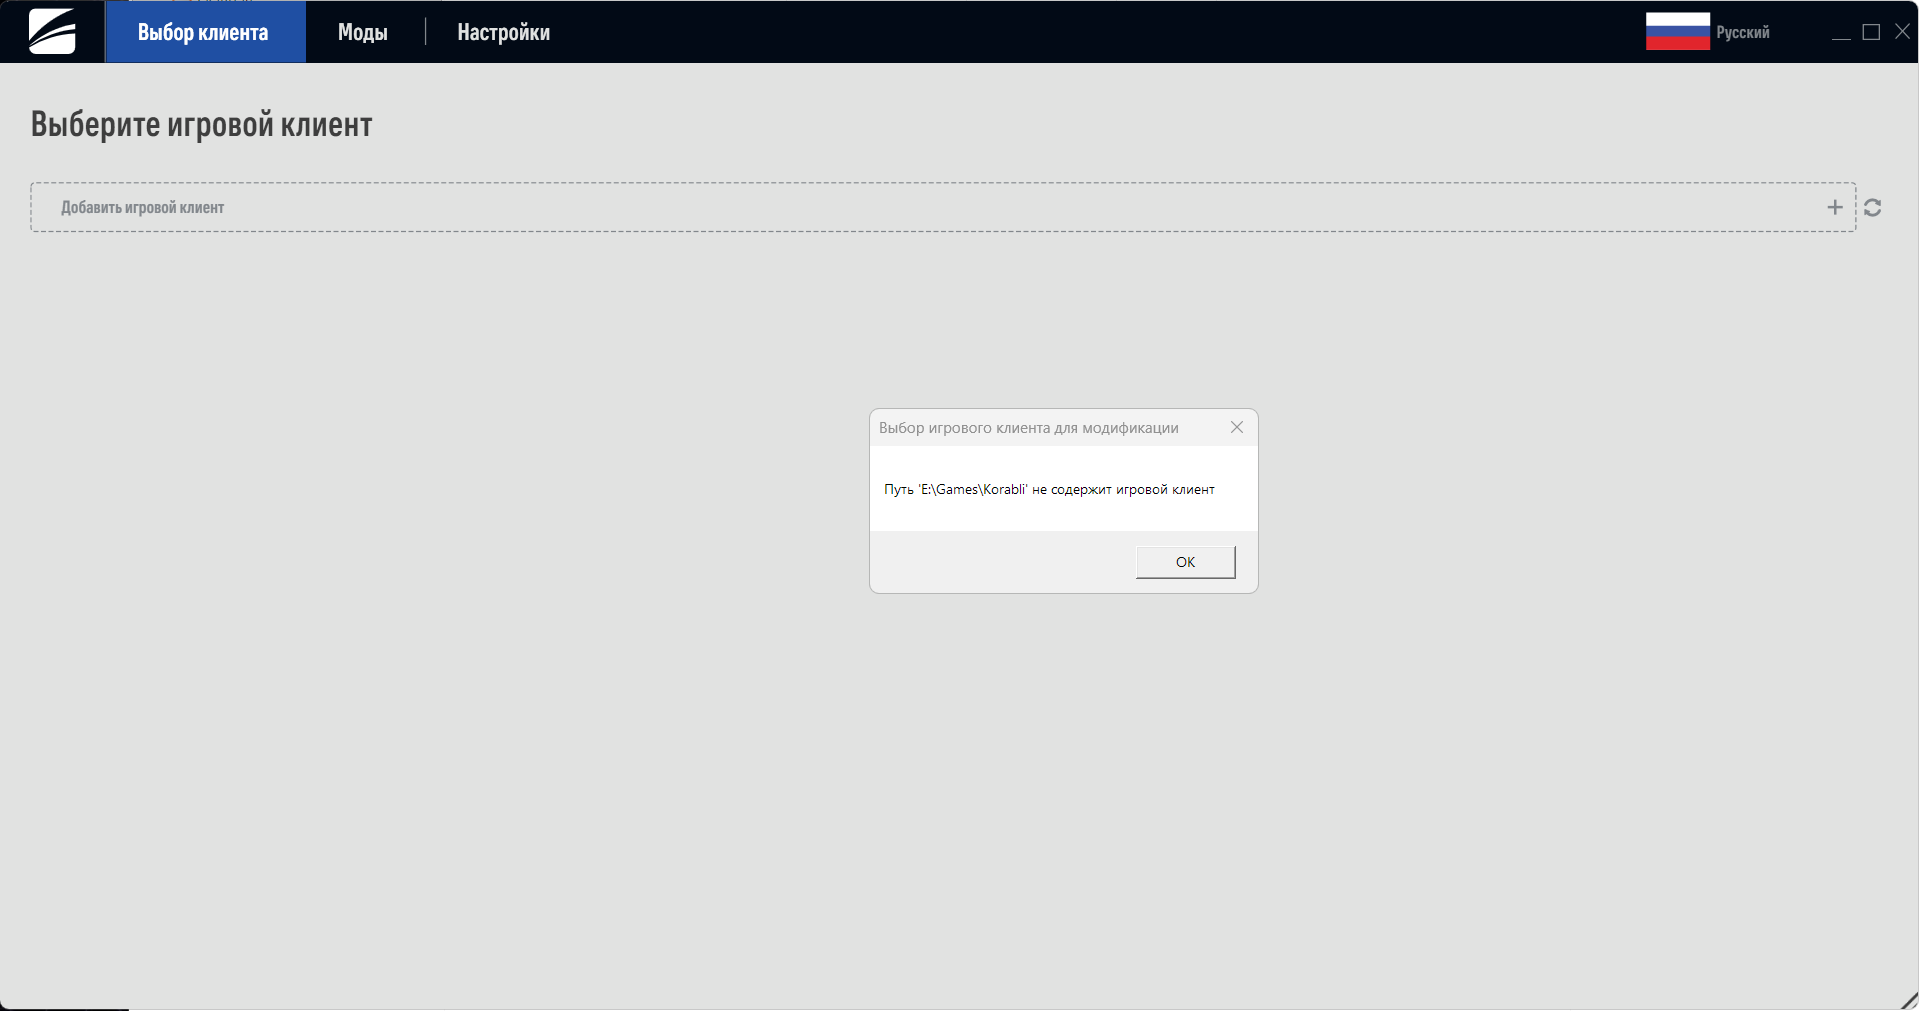Click the Выберите игровой клиент heading

[201, 124]
